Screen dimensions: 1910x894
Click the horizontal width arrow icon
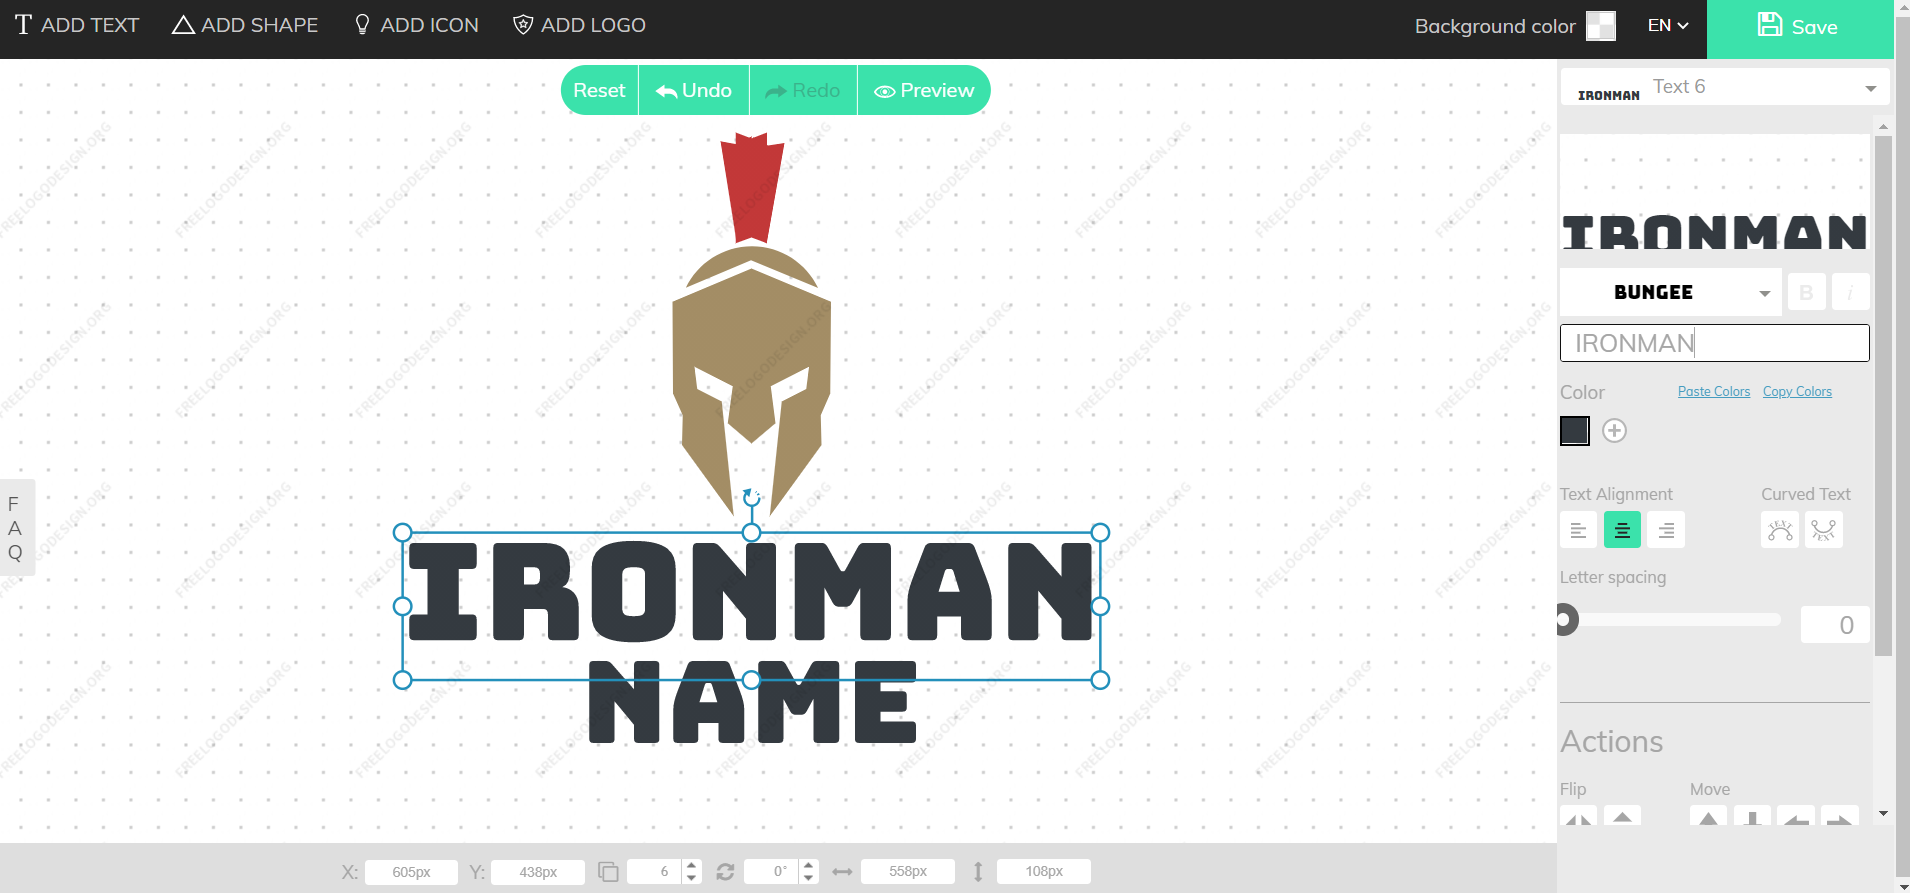[x=843, y=872]
